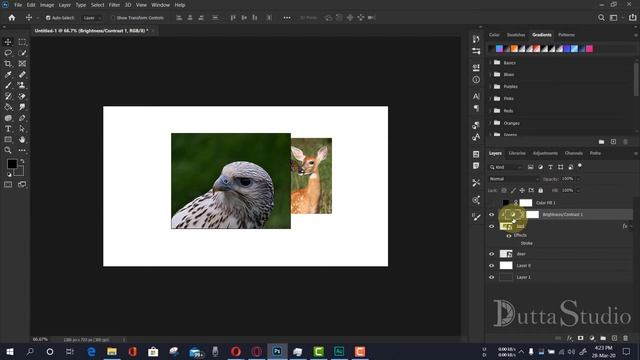Select the Horizontal Type tool
Viewport: 640px width, 360px height.
(x=8, y=129)
